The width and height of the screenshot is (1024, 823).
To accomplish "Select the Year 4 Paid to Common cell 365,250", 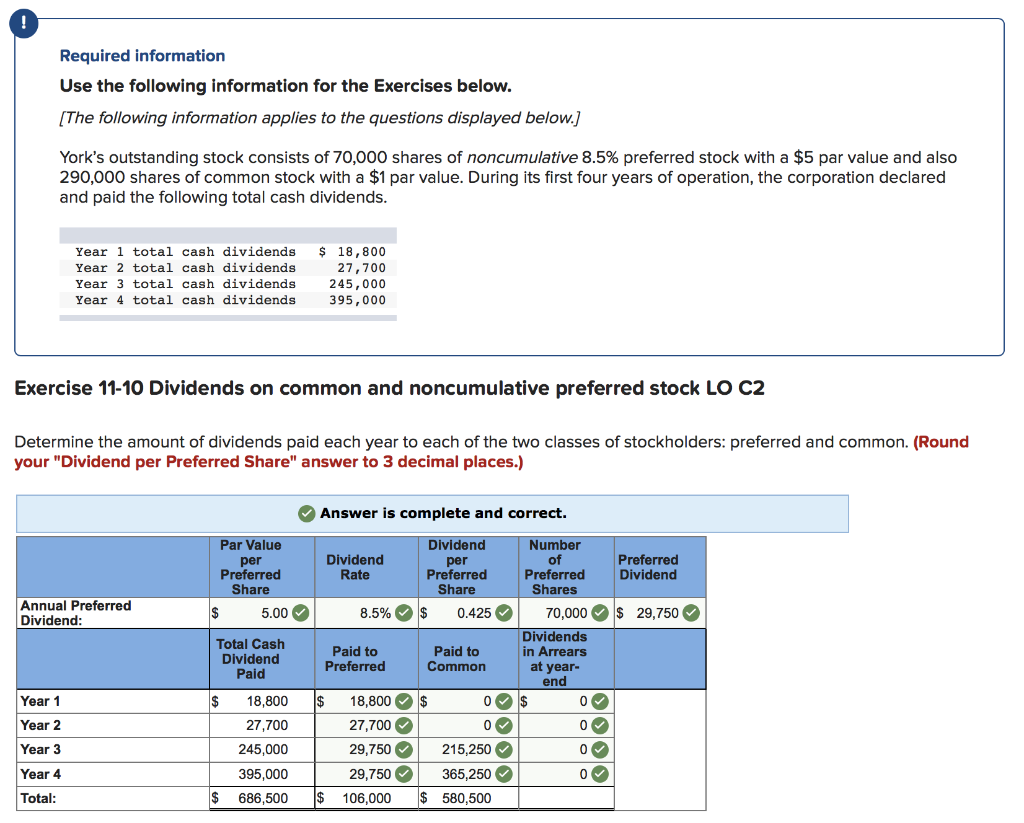I will pyautogui.click(x=468, y=775).
